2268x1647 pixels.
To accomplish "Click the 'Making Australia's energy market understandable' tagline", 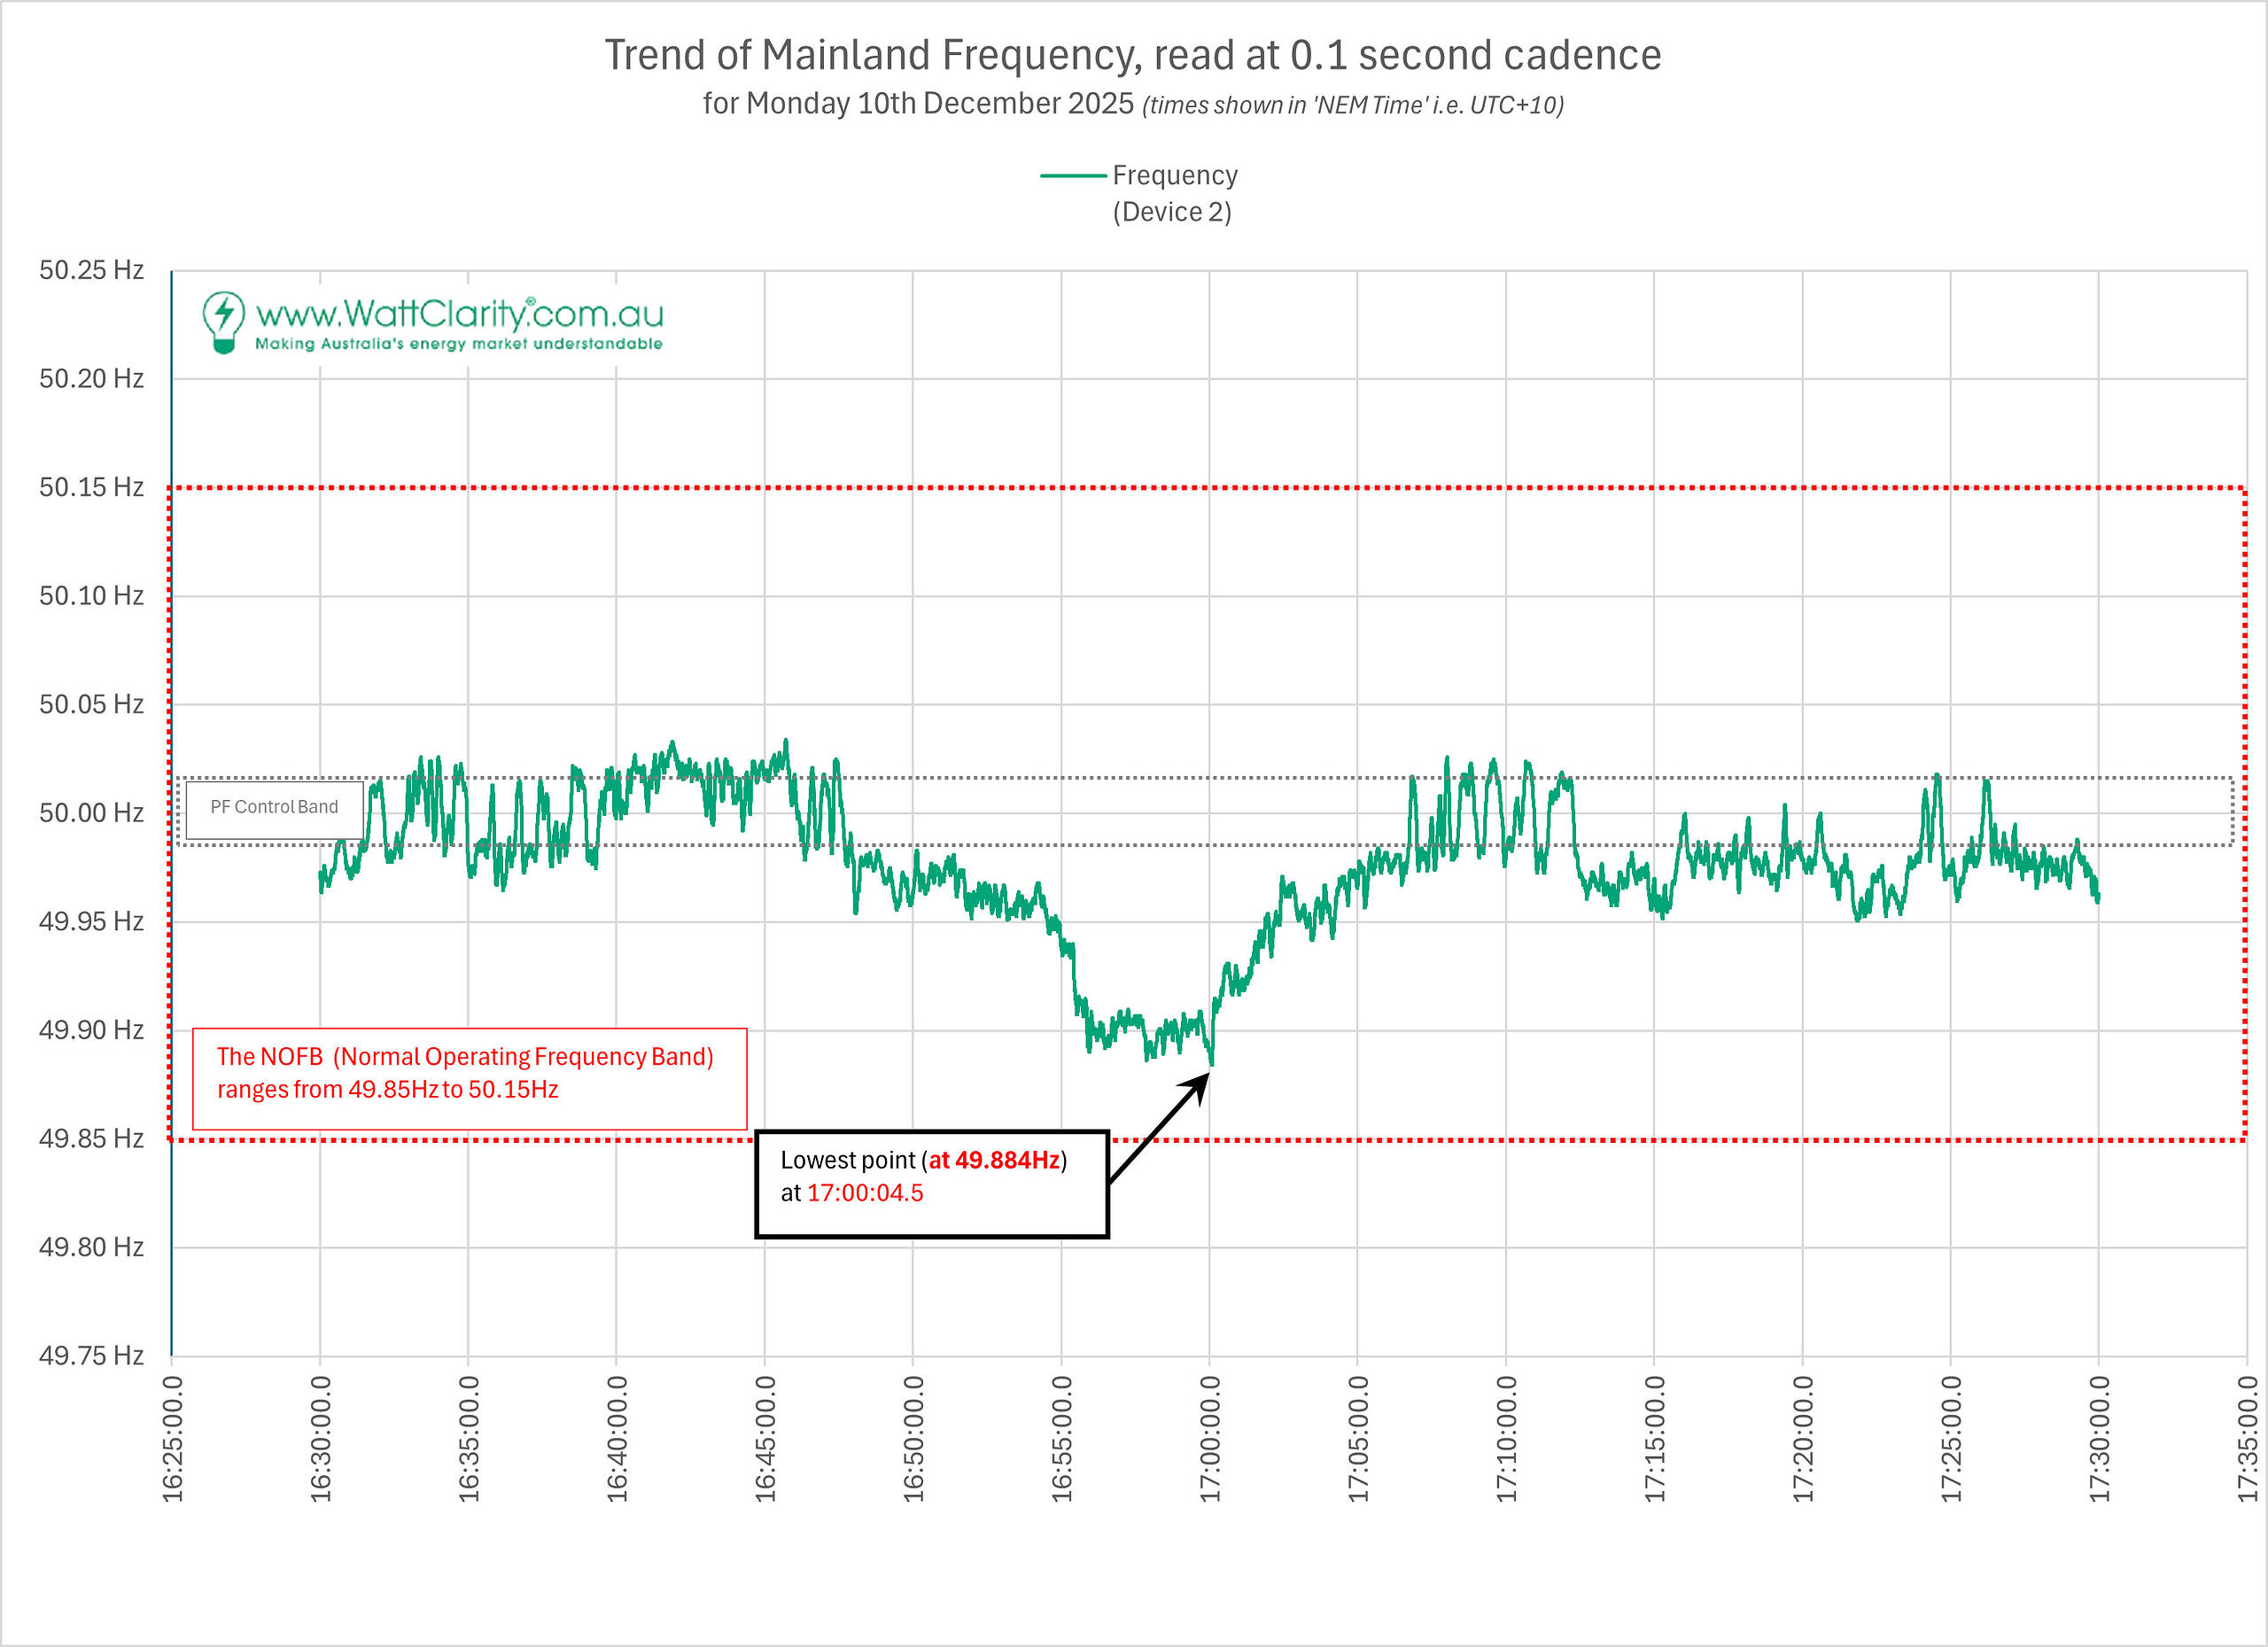I will 458,344.
